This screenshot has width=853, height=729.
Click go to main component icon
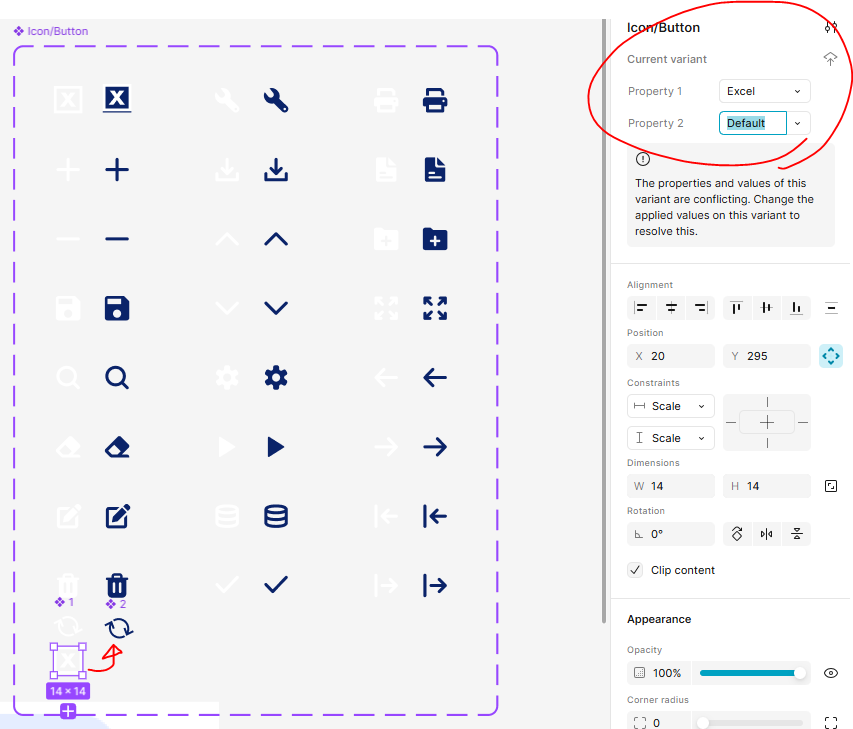830,59
